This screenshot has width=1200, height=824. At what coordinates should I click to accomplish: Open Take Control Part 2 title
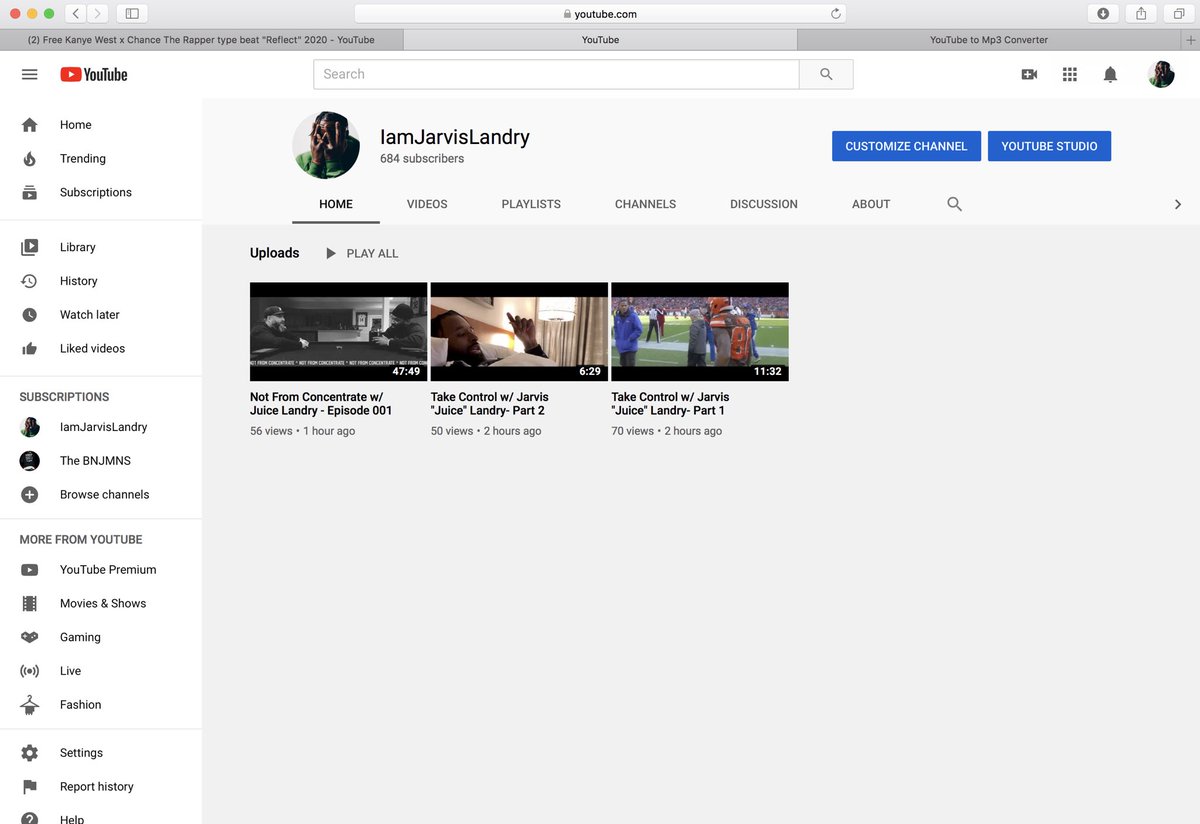490,404
